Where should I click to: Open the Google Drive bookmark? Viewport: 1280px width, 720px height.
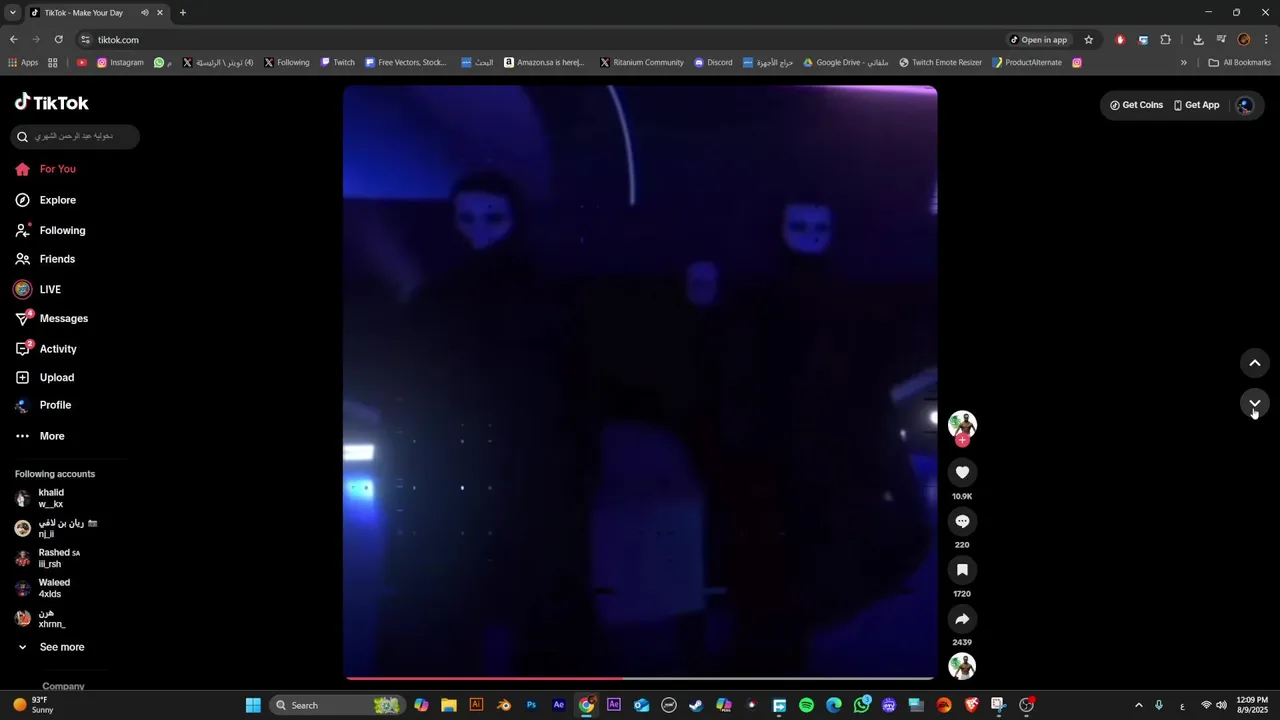point(846,62)
